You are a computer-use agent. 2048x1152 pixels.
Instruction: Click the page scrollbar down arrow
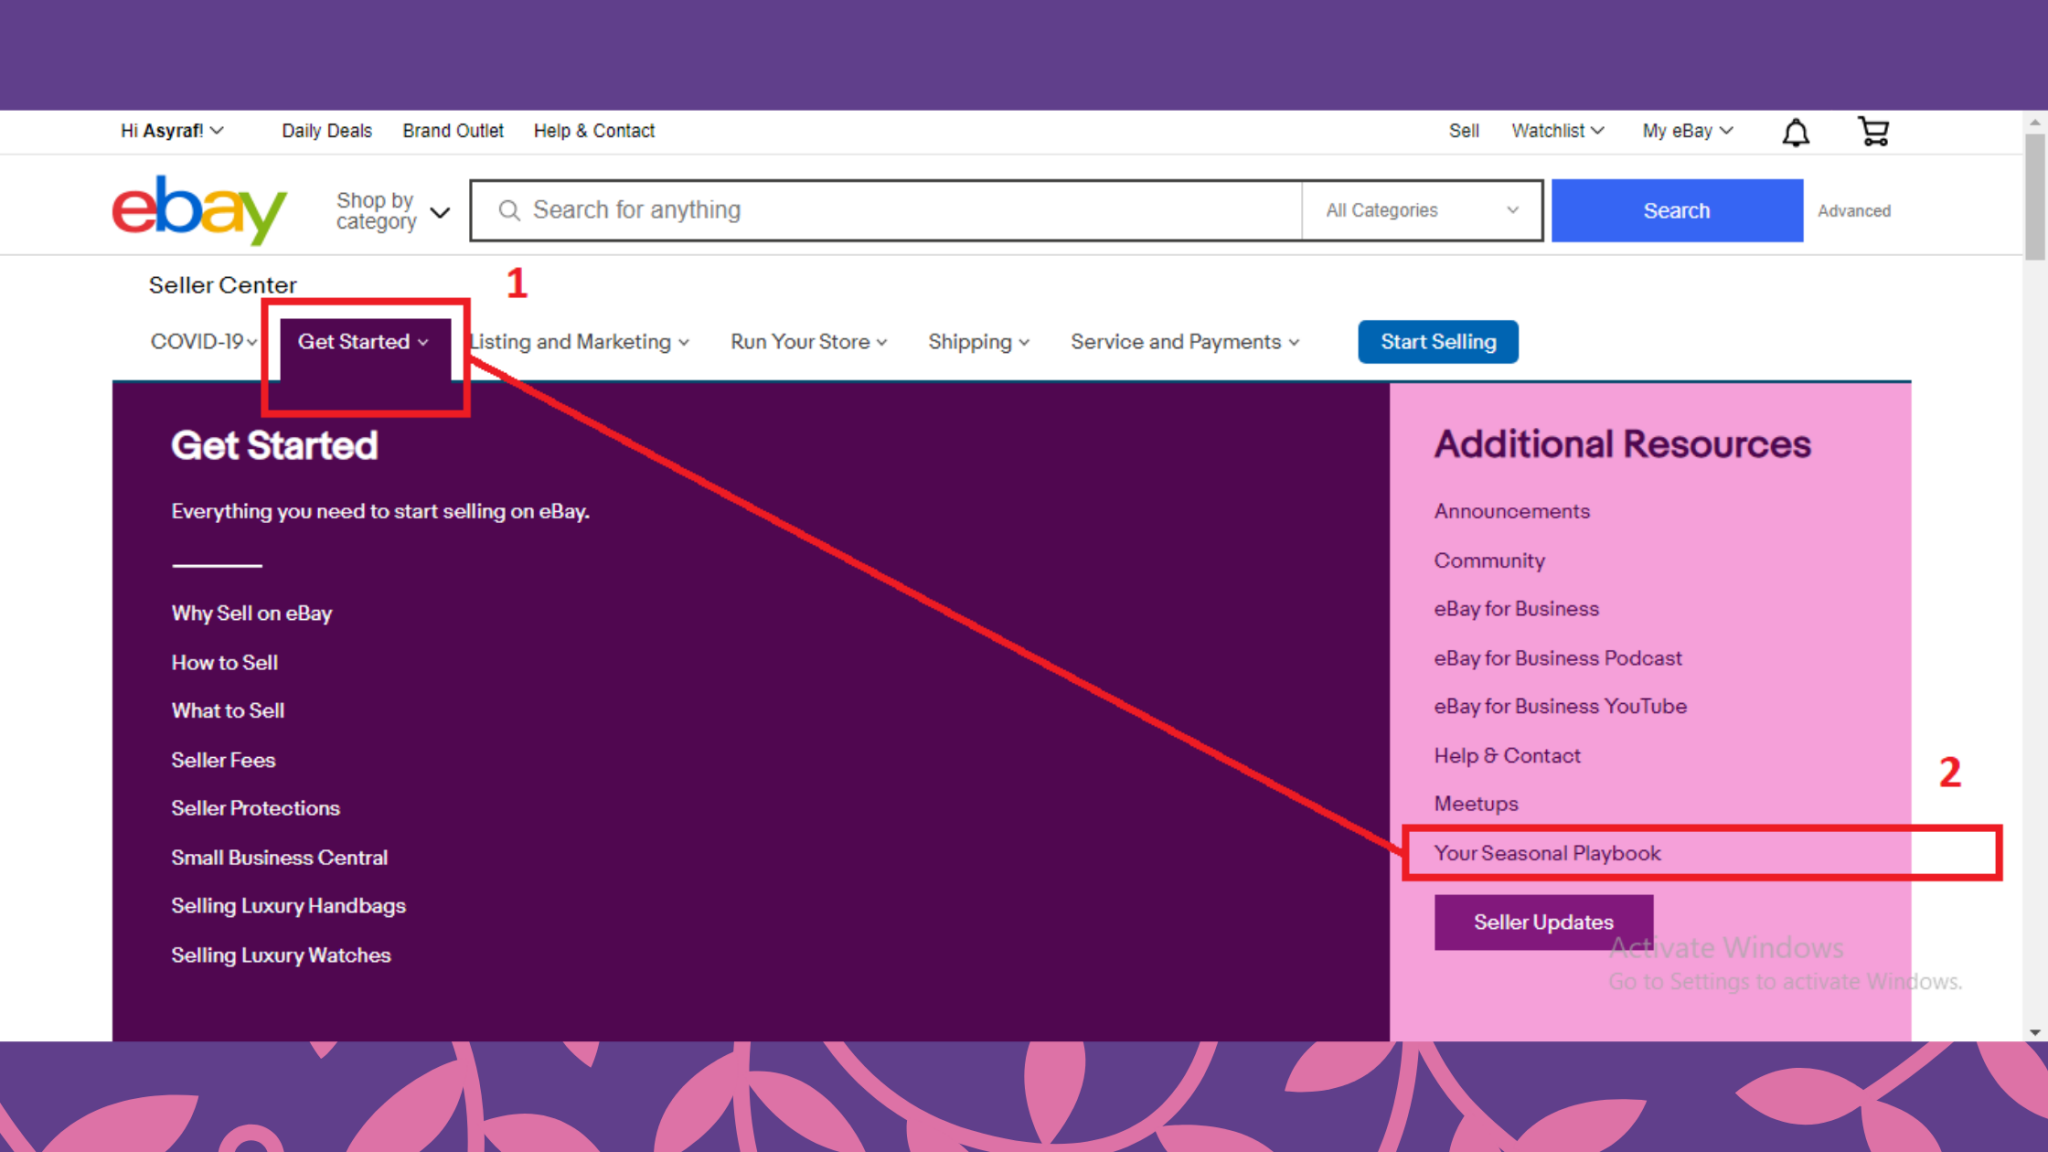click(x=2034, y=1031)
